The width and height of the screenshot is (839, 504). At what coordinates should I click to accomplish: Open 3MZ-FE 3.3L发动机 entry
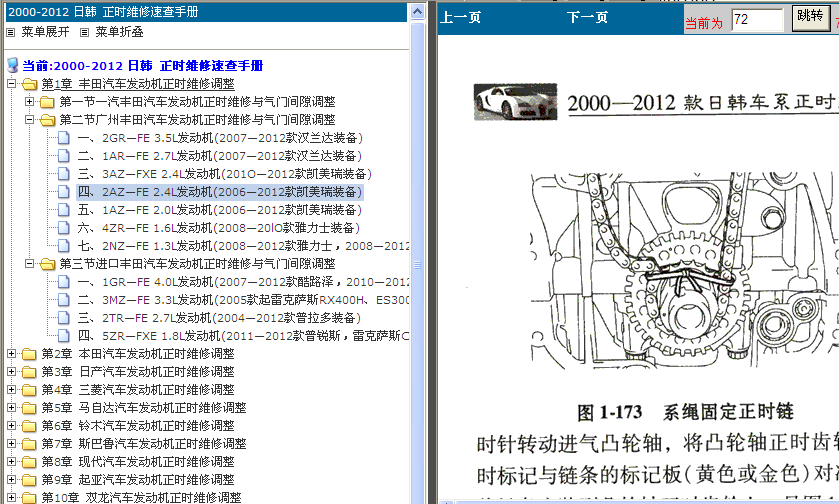243,300
